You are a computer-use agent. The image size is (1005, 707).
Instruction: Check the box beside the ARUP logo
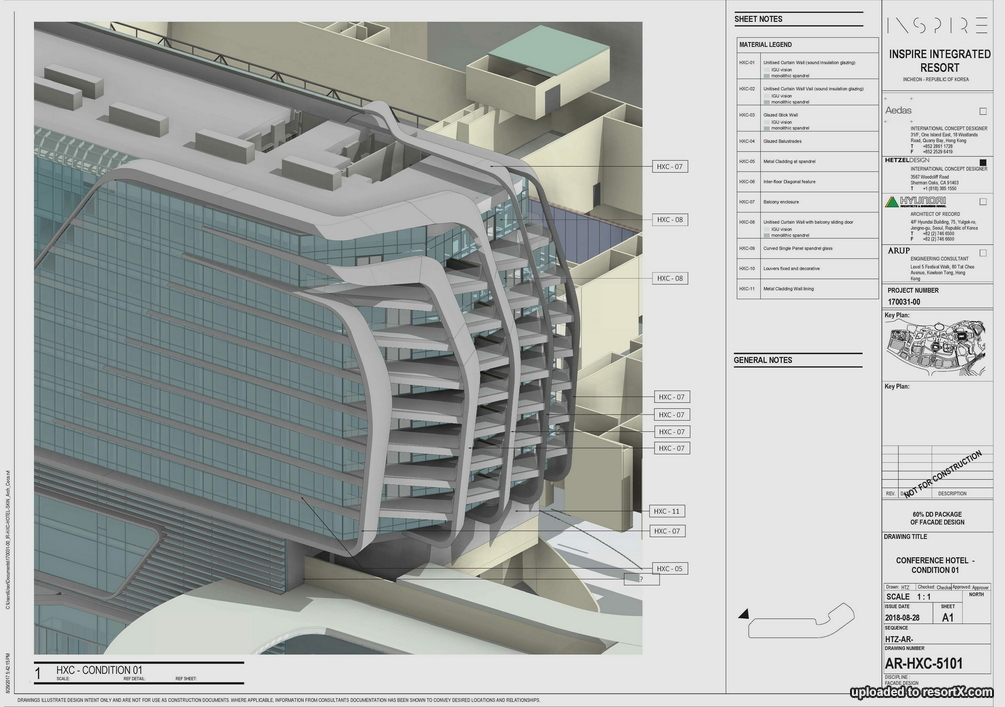[x=982, y=251]
